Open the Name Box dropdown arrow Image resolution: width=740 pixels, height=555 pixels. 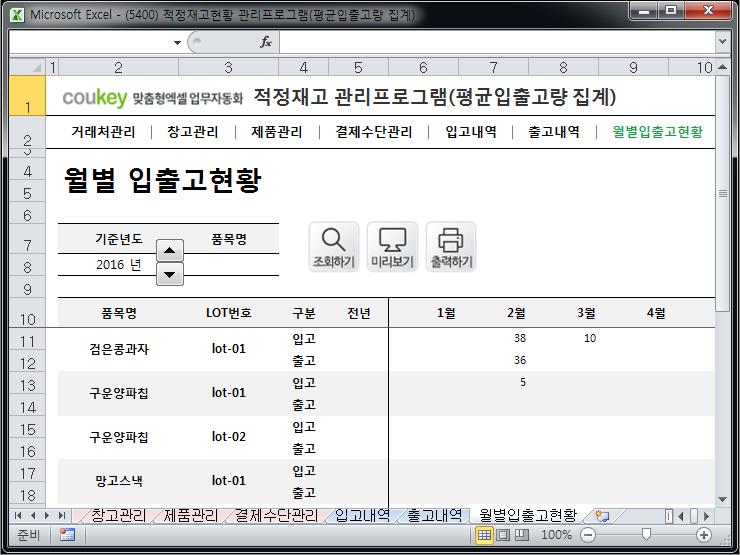[177, 42]
